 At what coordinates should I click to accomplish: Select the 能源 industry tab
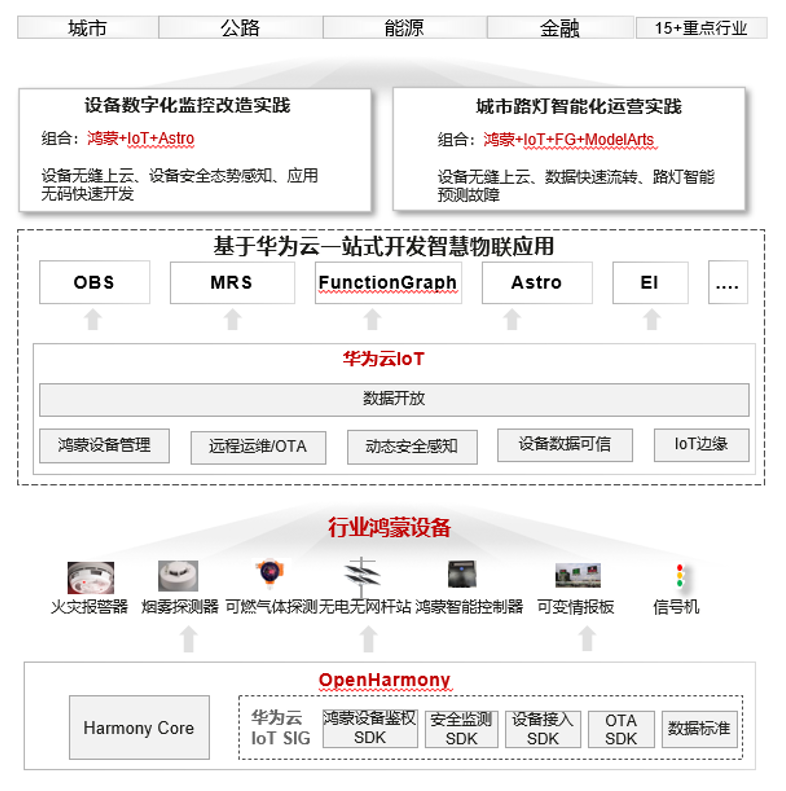point(405,27)
